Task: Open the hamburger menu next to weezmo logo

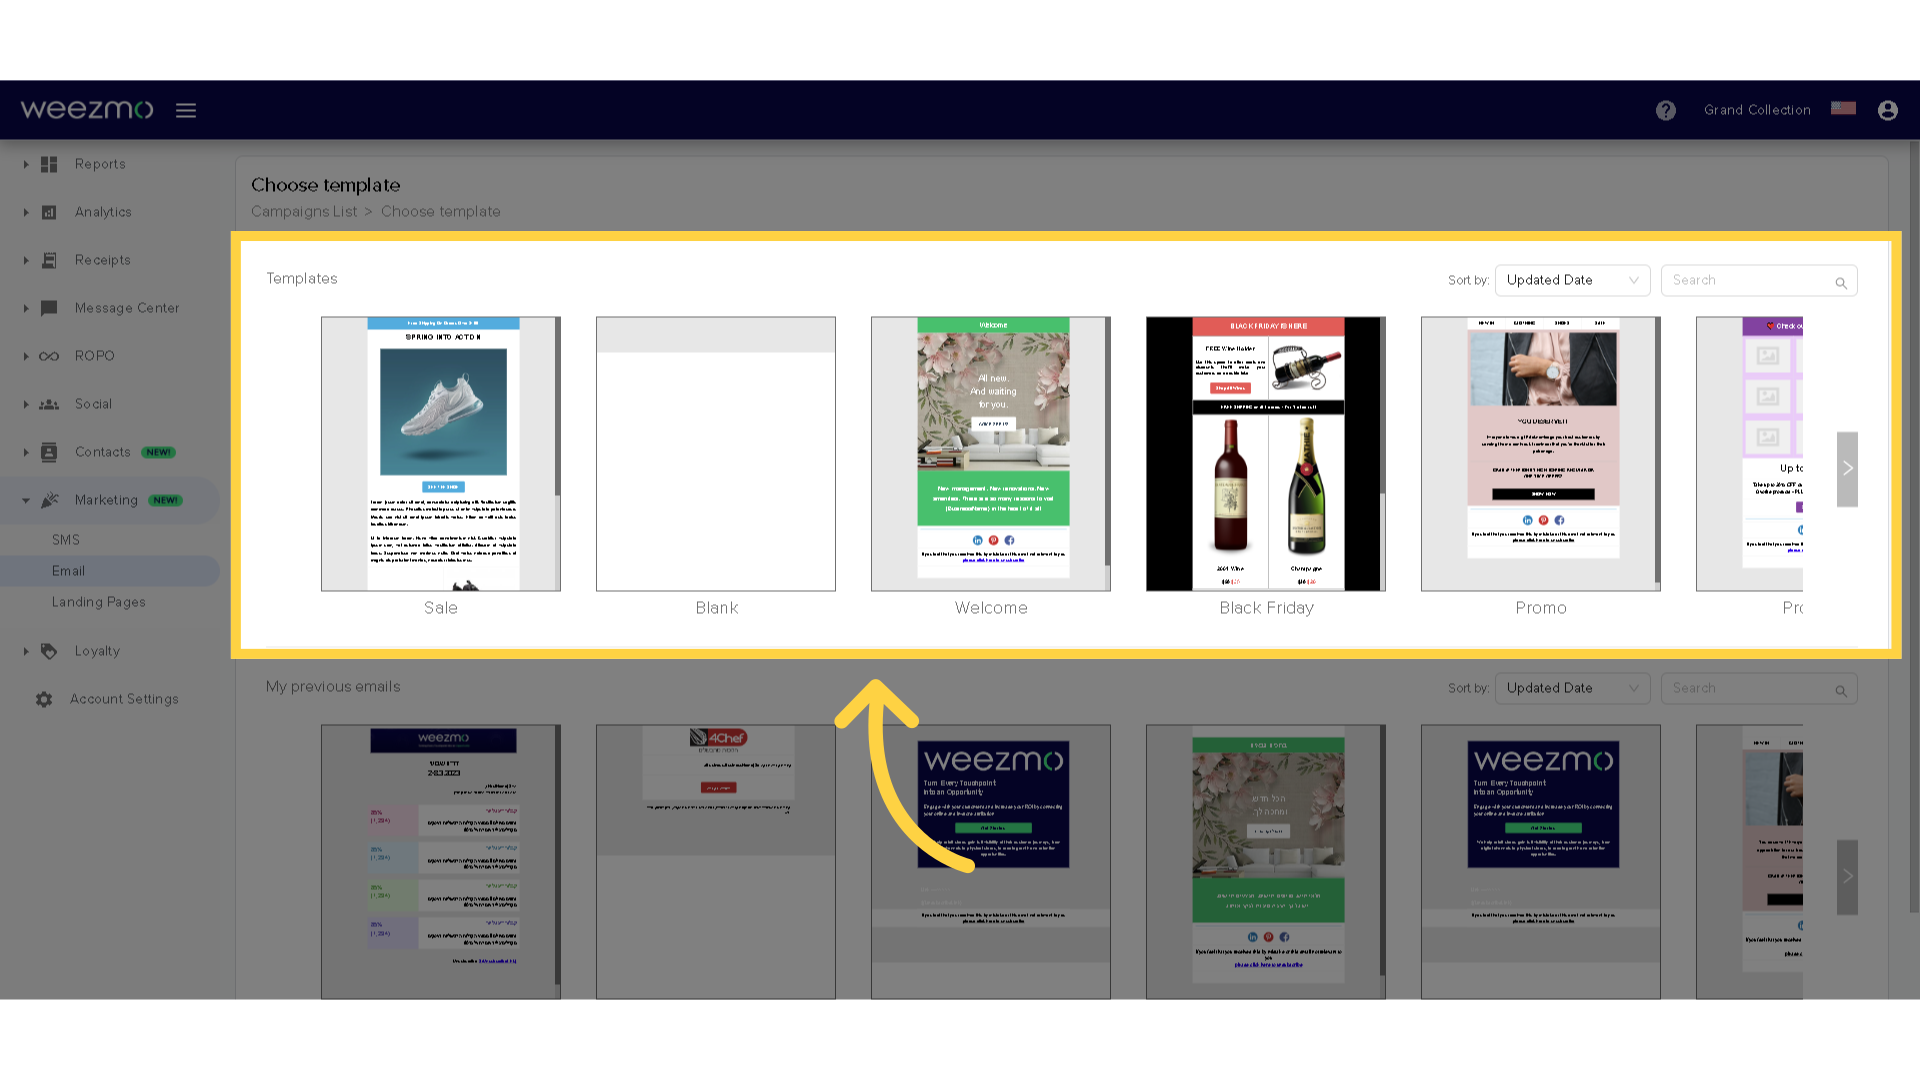Action: [x=186, y=110]
